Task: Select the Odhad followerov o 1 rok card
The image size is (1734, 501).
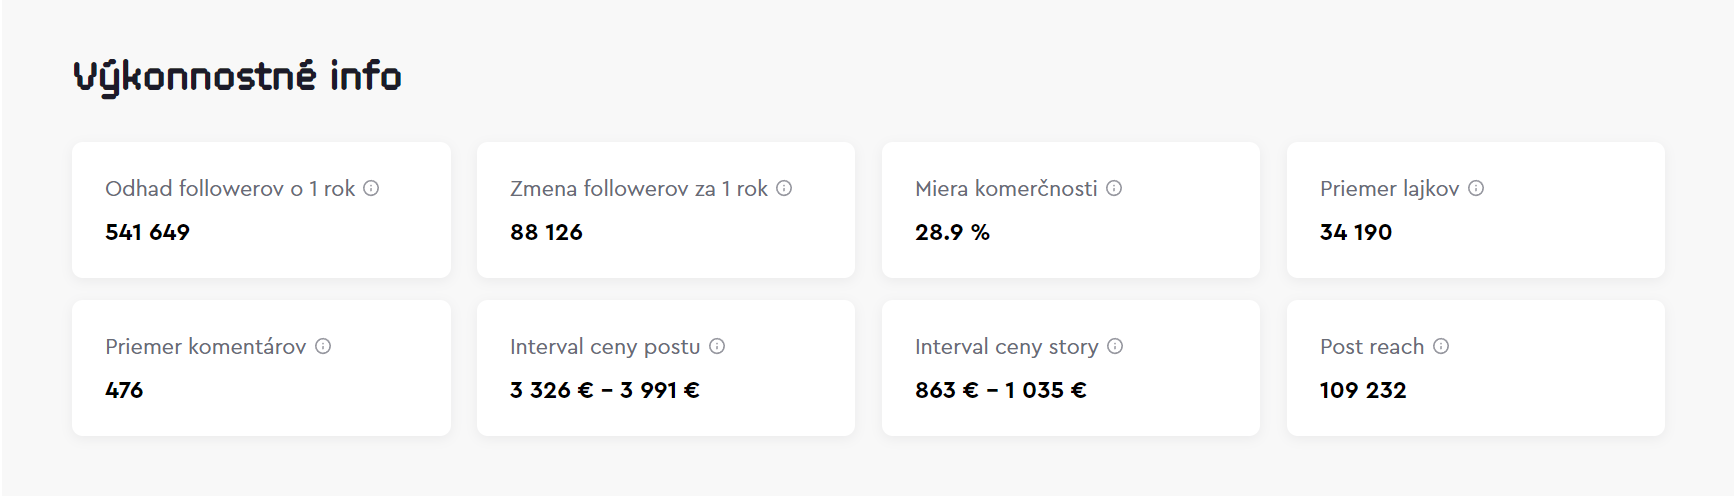Action: pyautogui.click(x=261, y=210)
